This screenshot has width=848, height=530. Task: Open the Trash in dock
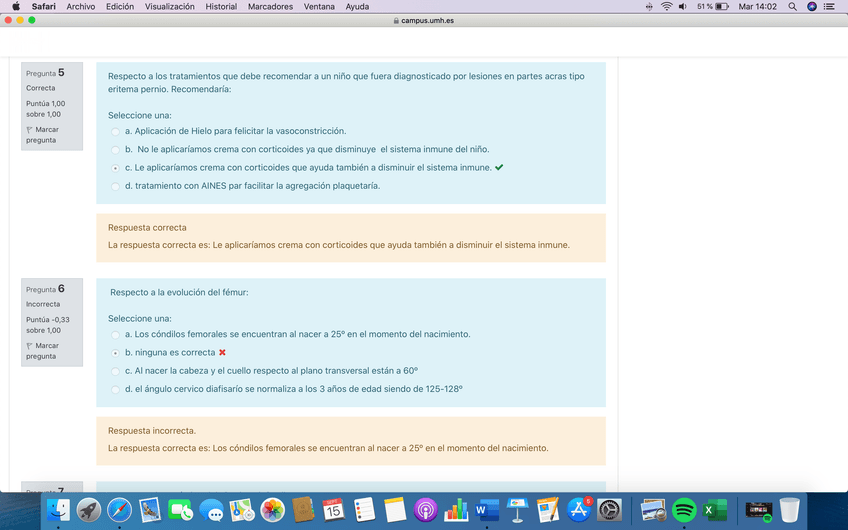(x=790, y=510)
